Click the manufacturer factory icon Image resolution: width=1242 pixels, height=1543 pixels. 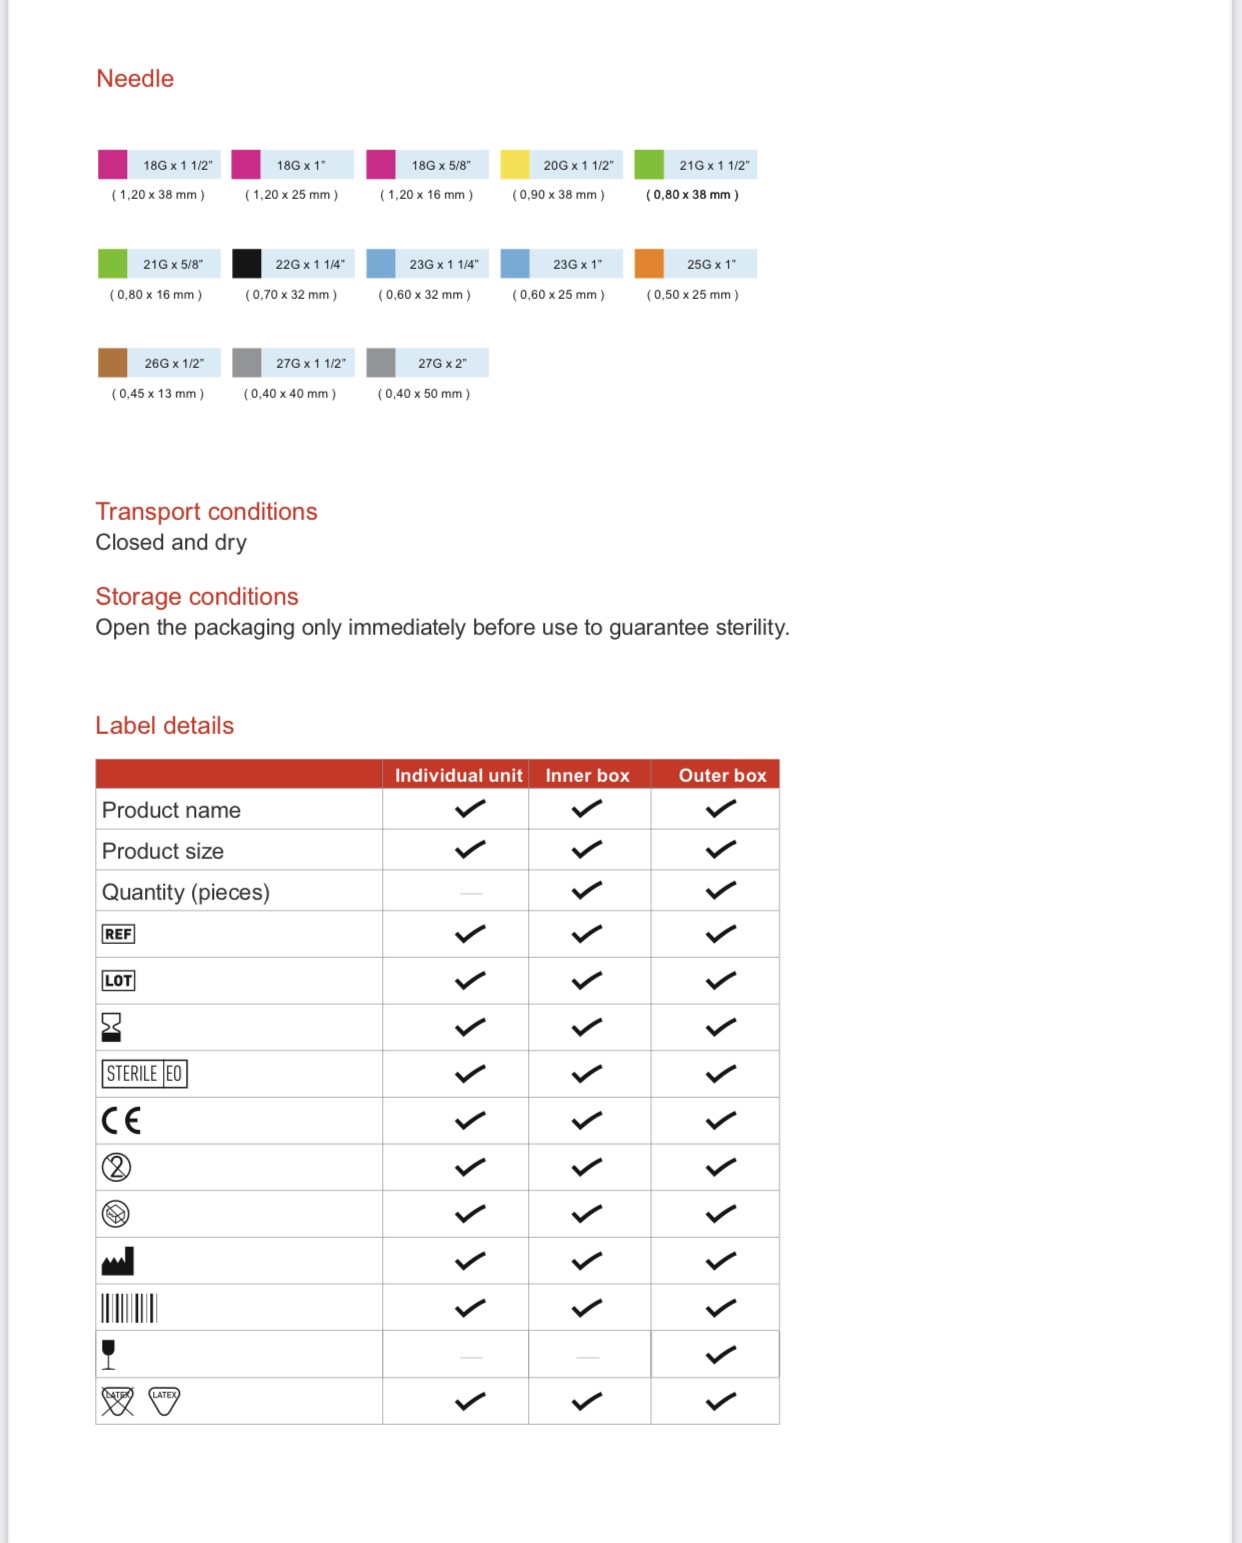pos(118,1261)
